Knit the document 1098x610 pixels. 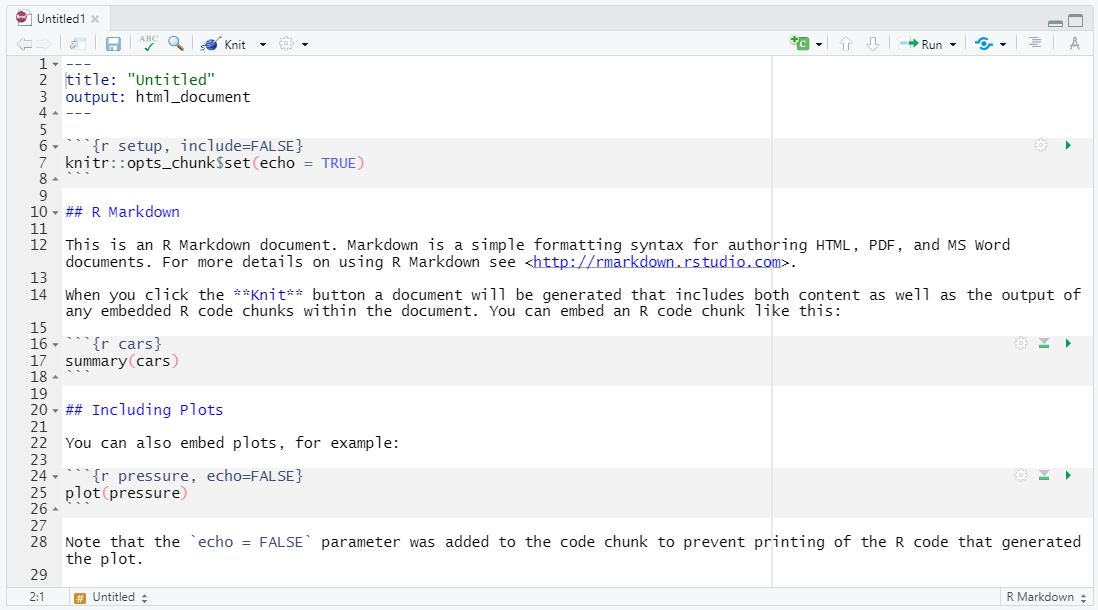point(224,44)
